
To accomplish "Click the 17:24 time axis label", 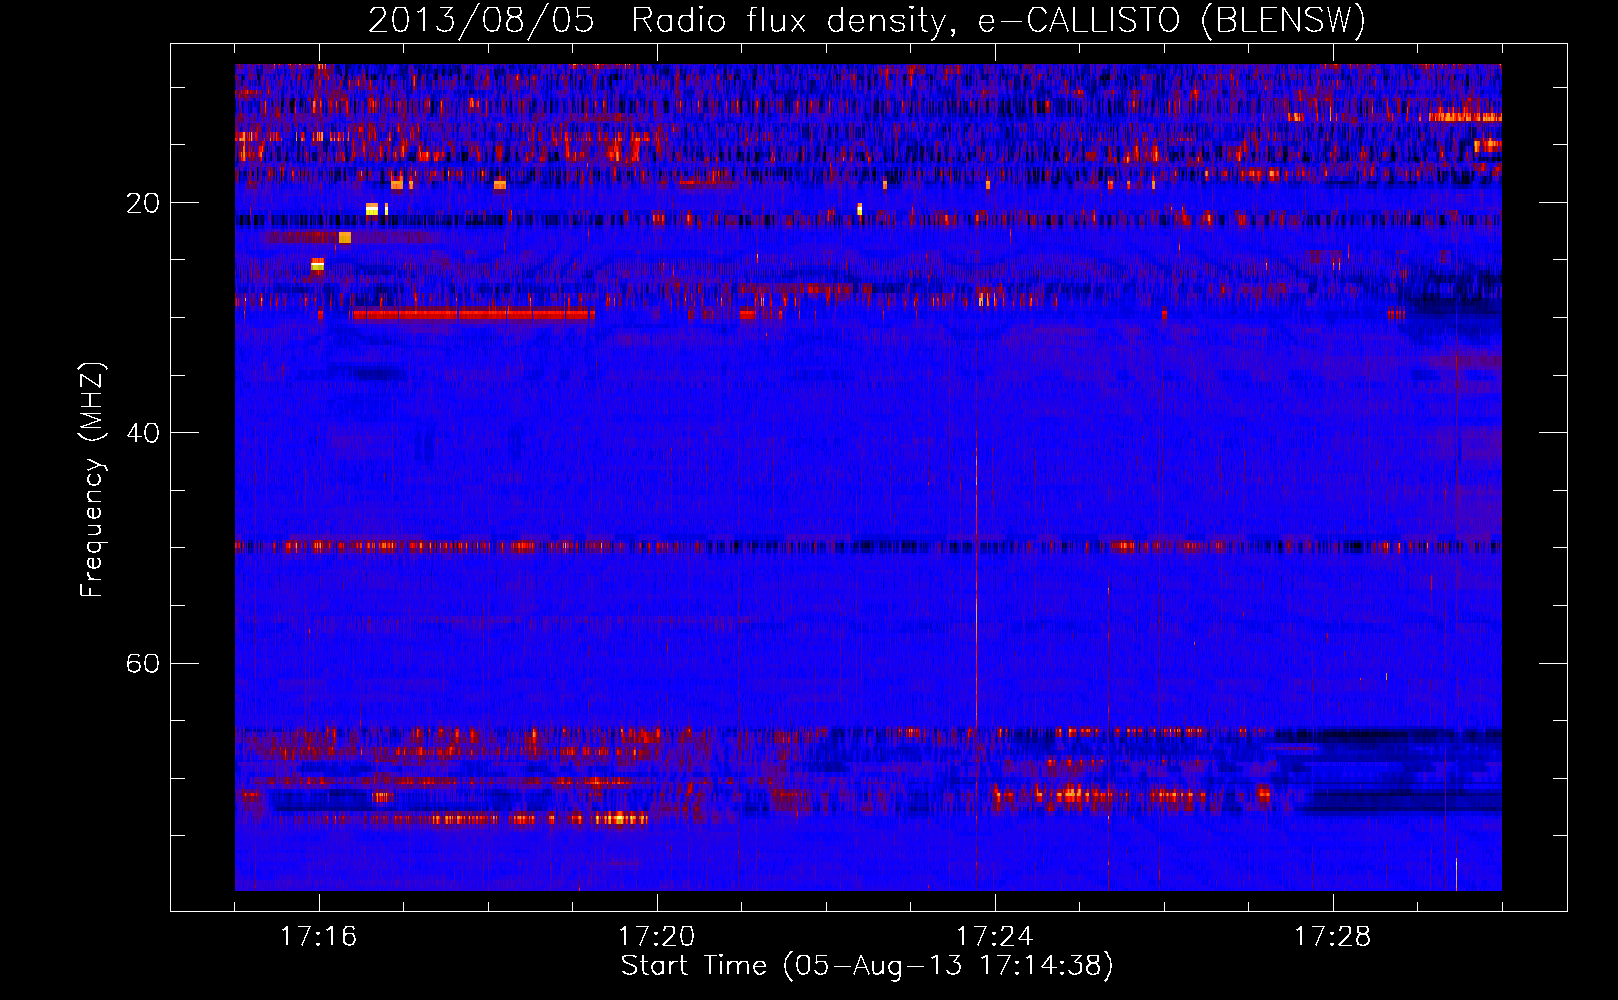I will [995, 937].
